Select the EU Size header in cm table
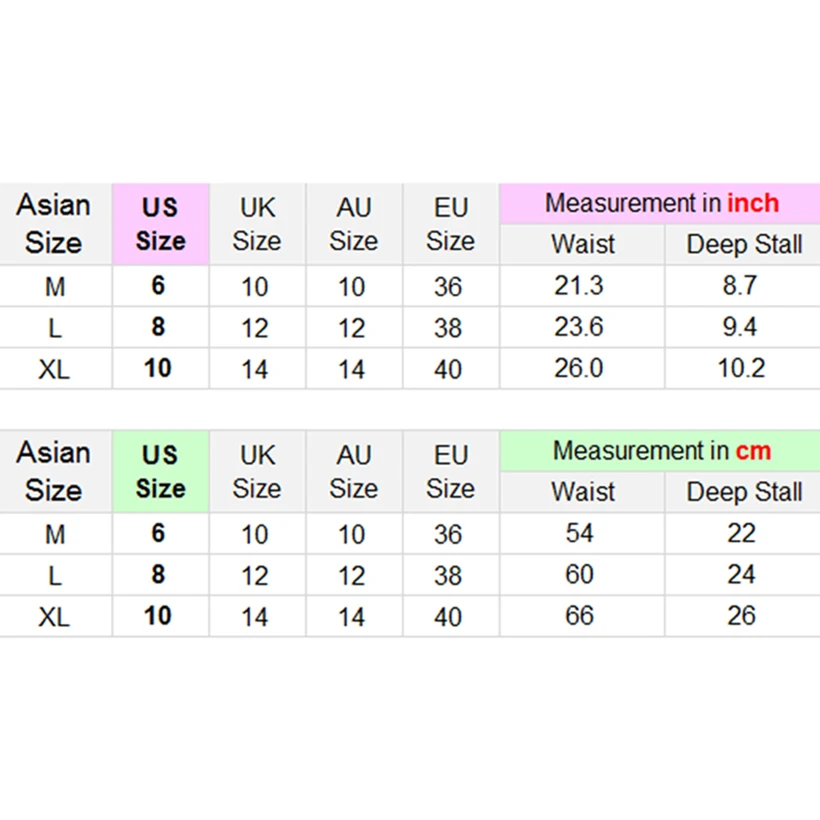 pyautogui.click(x=450, y=472)
